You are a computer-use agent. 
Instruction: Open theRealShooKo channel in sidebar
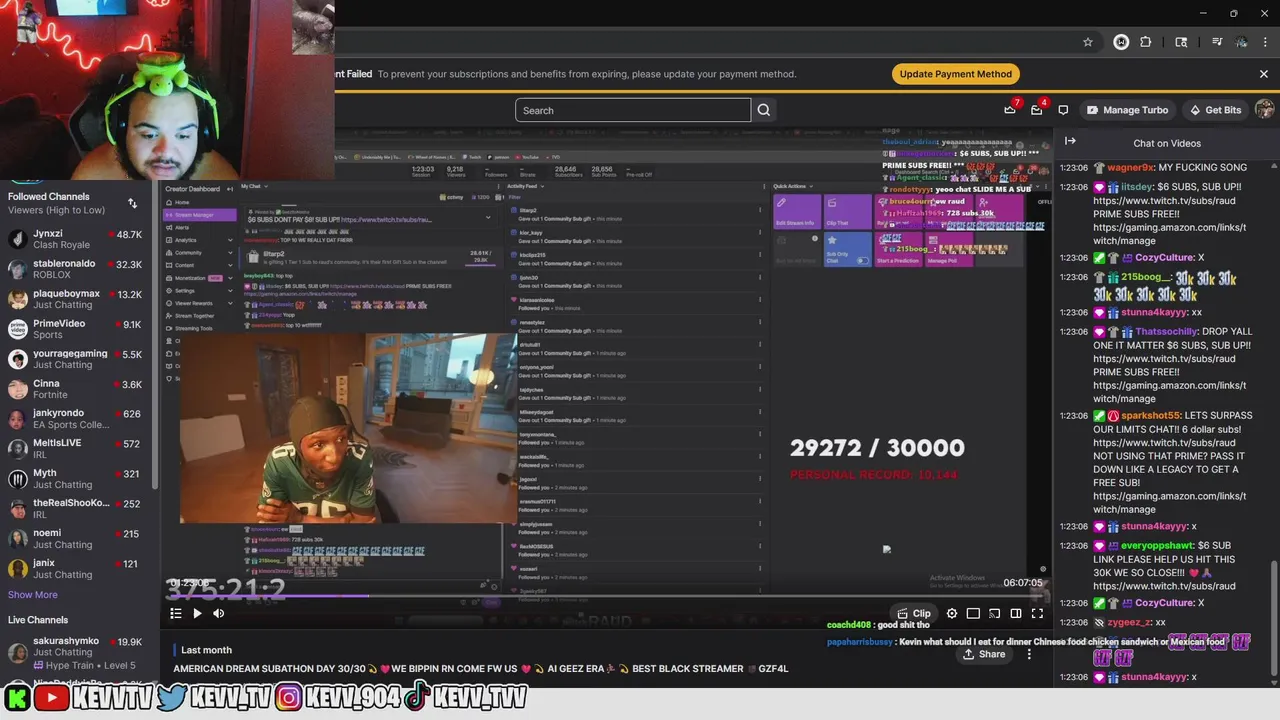[x=76, y=509]
